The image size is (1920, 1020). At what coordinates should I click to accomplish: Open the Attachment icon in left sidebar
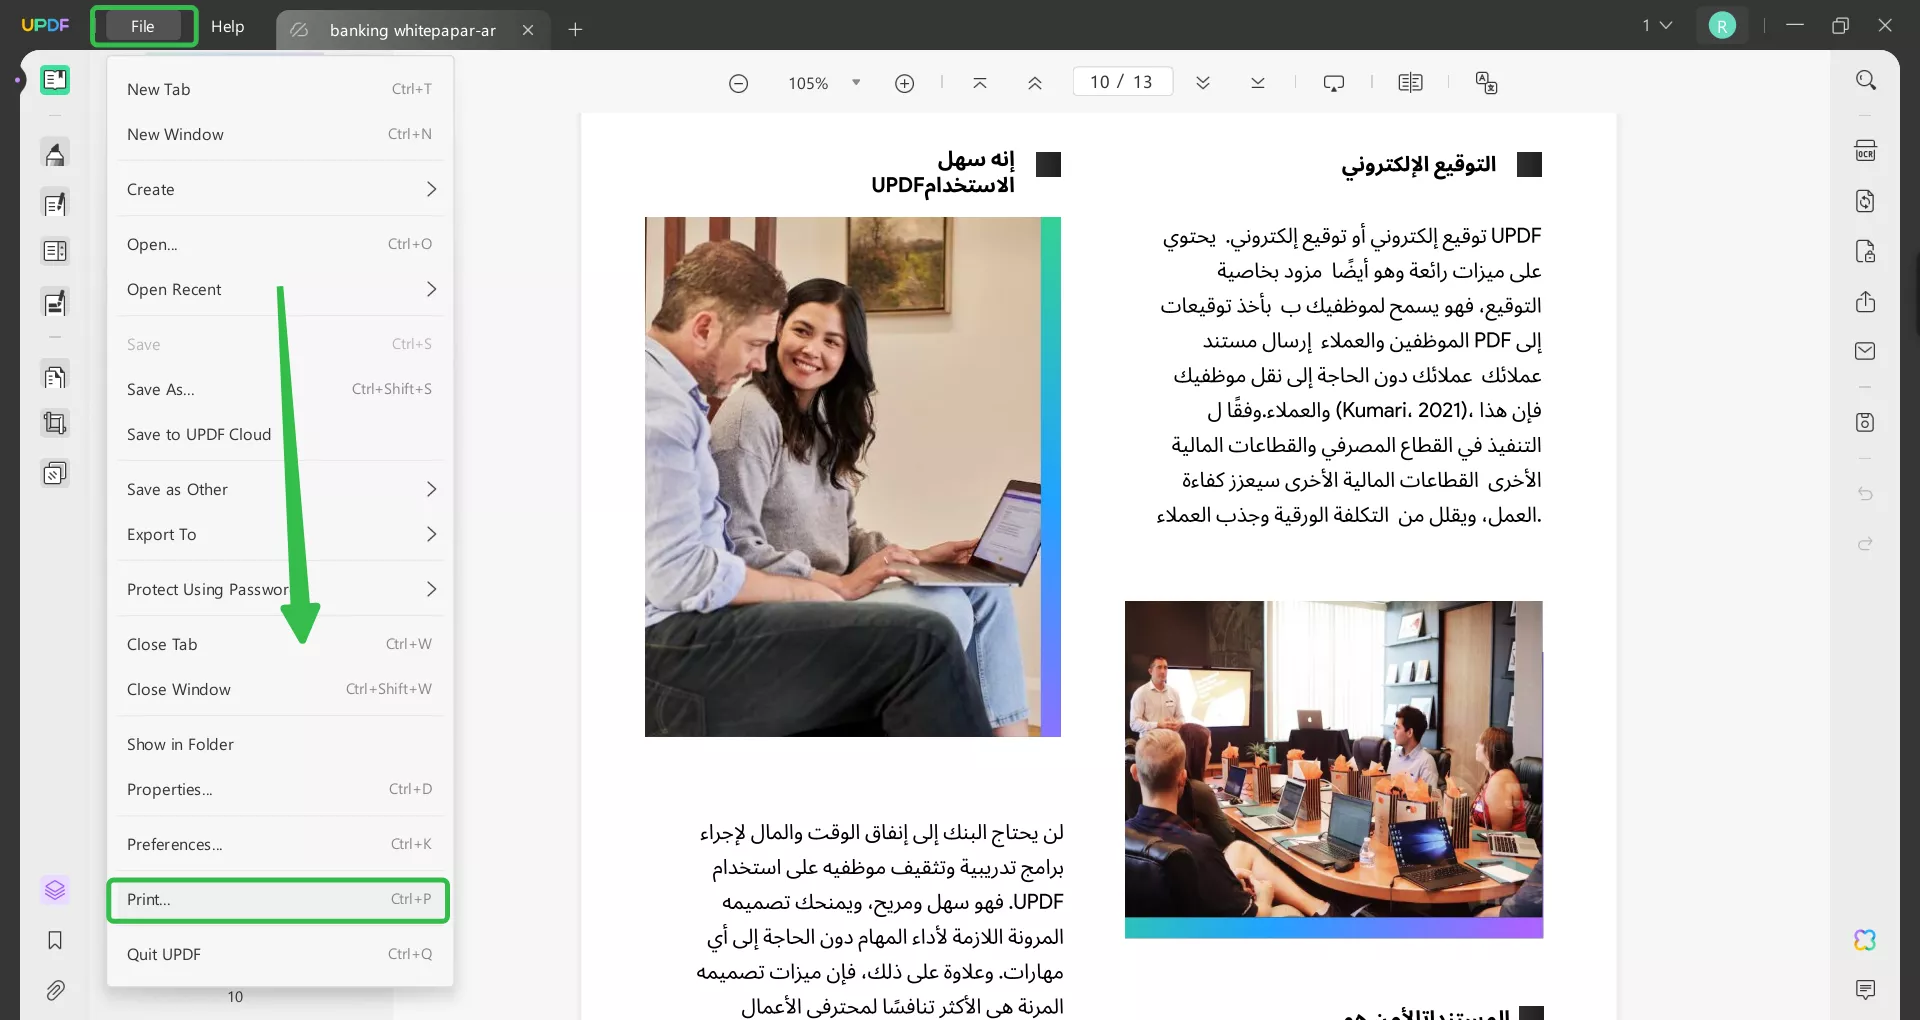(x=55, y=990)
